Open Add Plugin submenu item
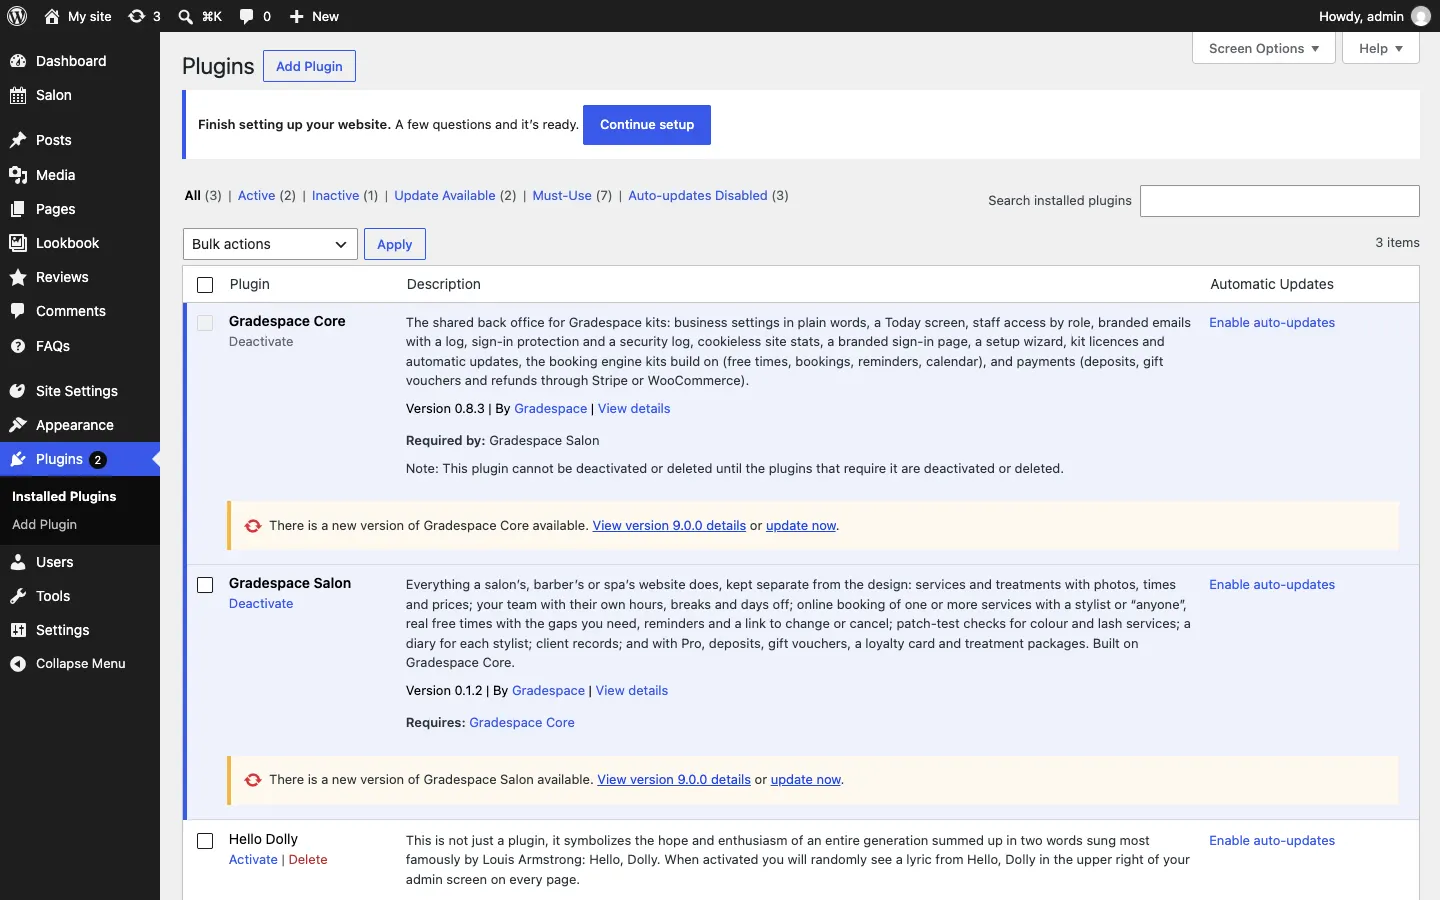The height and width of the screenshot is (900, 1440). [44, 525]
